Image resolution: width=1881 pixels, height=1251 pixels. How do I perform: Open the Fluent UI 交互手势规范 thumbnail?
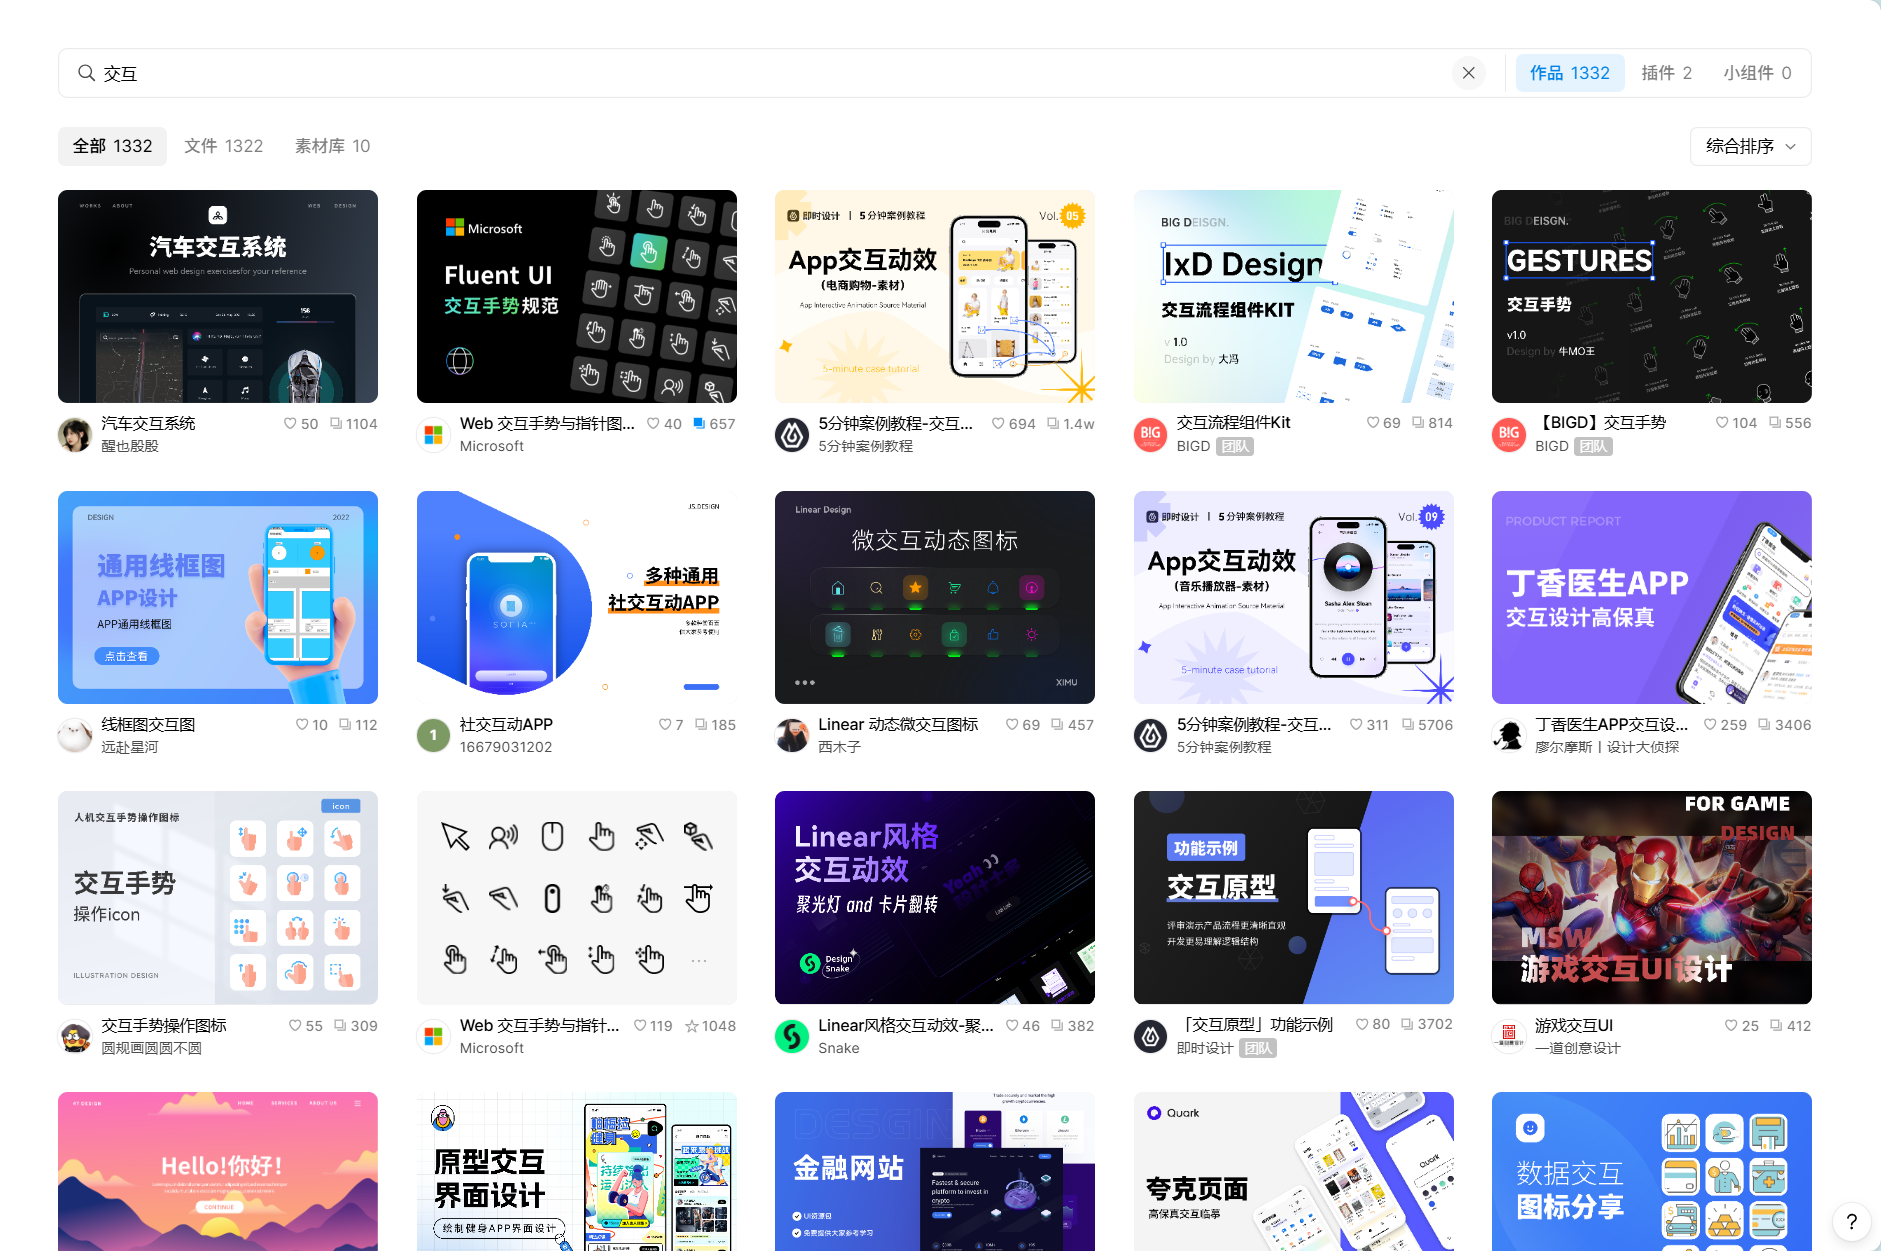(577, 296)
